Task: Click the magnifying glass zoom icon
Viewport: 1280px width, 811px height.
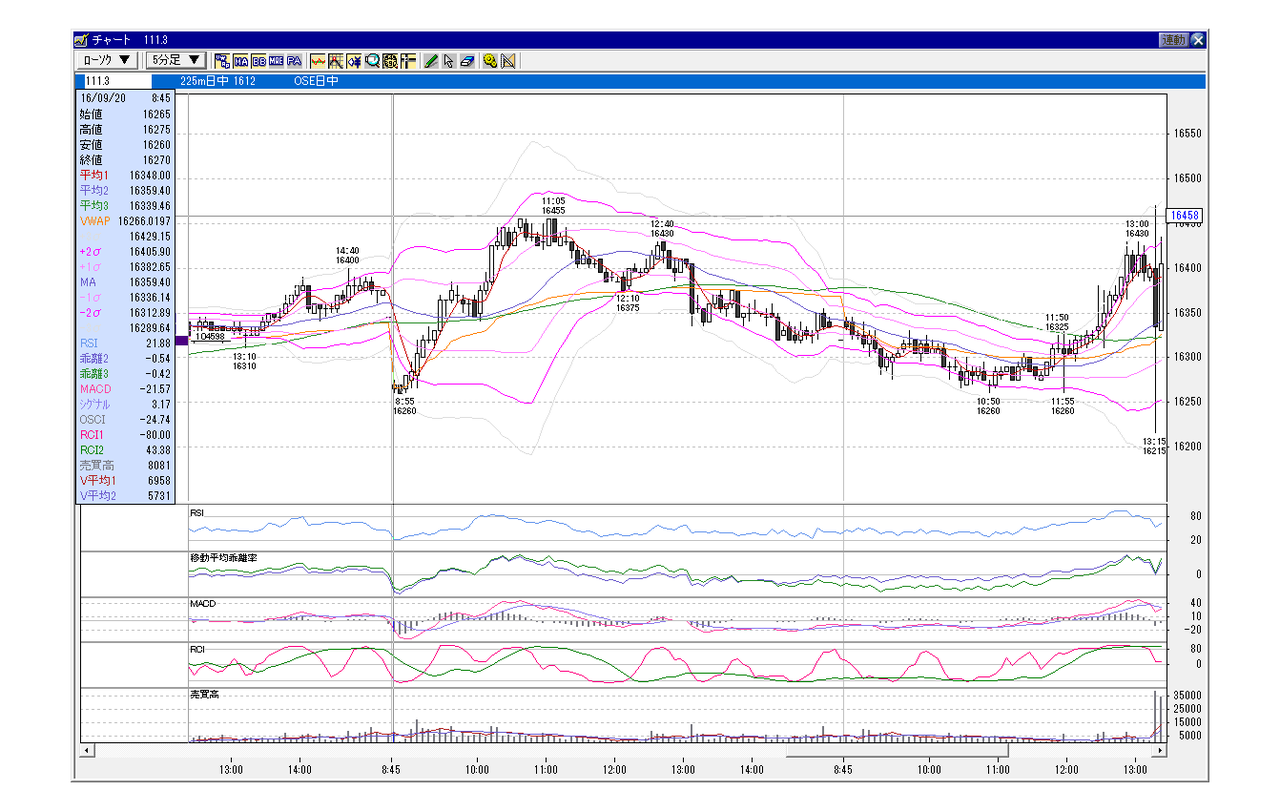Action: pyautogui.click(x=372, y=61)
